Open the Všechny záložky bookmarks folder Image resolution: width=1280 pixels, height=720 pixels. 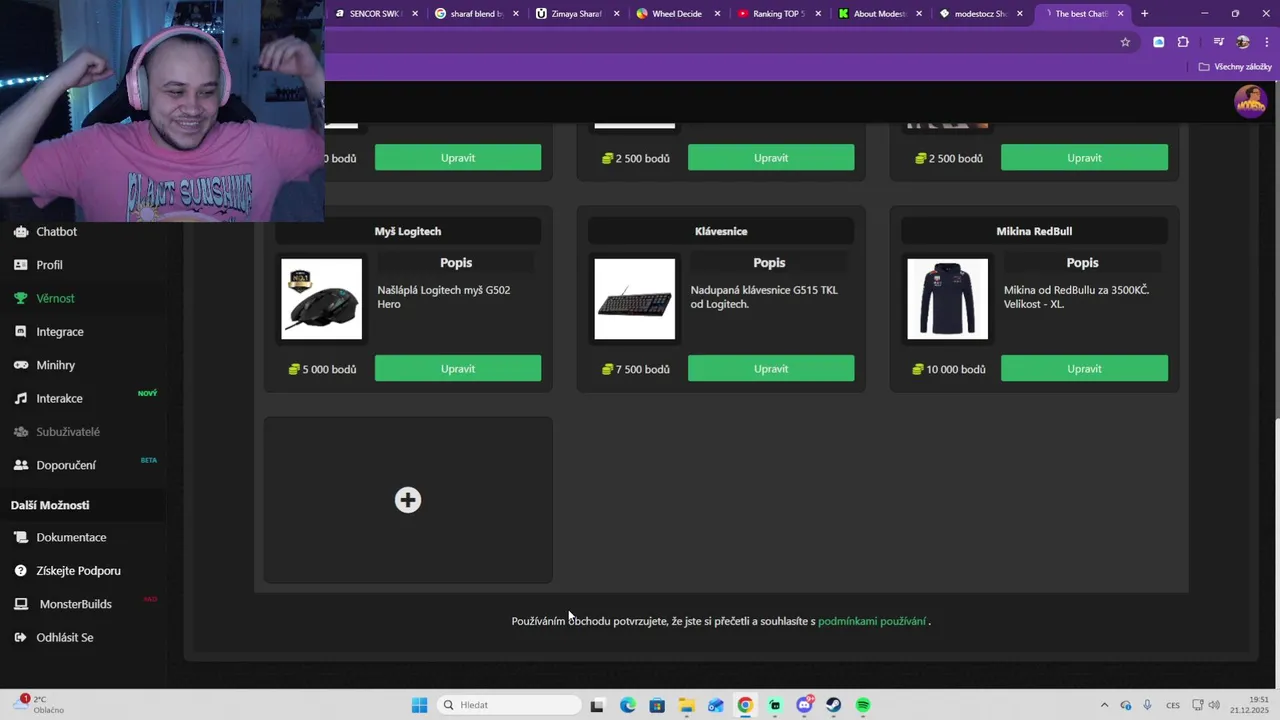[1235, 67]
